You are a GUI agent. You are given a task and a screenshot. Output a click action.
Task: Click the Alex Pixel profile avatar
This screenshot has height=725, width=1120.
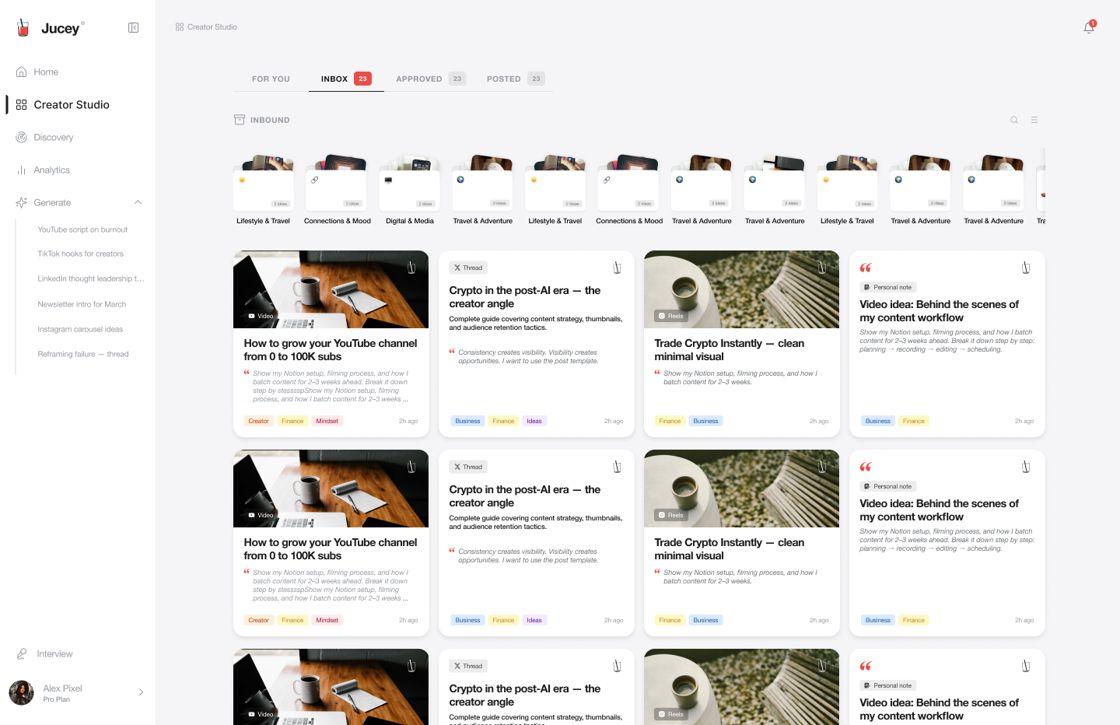(x=21, y=693)
